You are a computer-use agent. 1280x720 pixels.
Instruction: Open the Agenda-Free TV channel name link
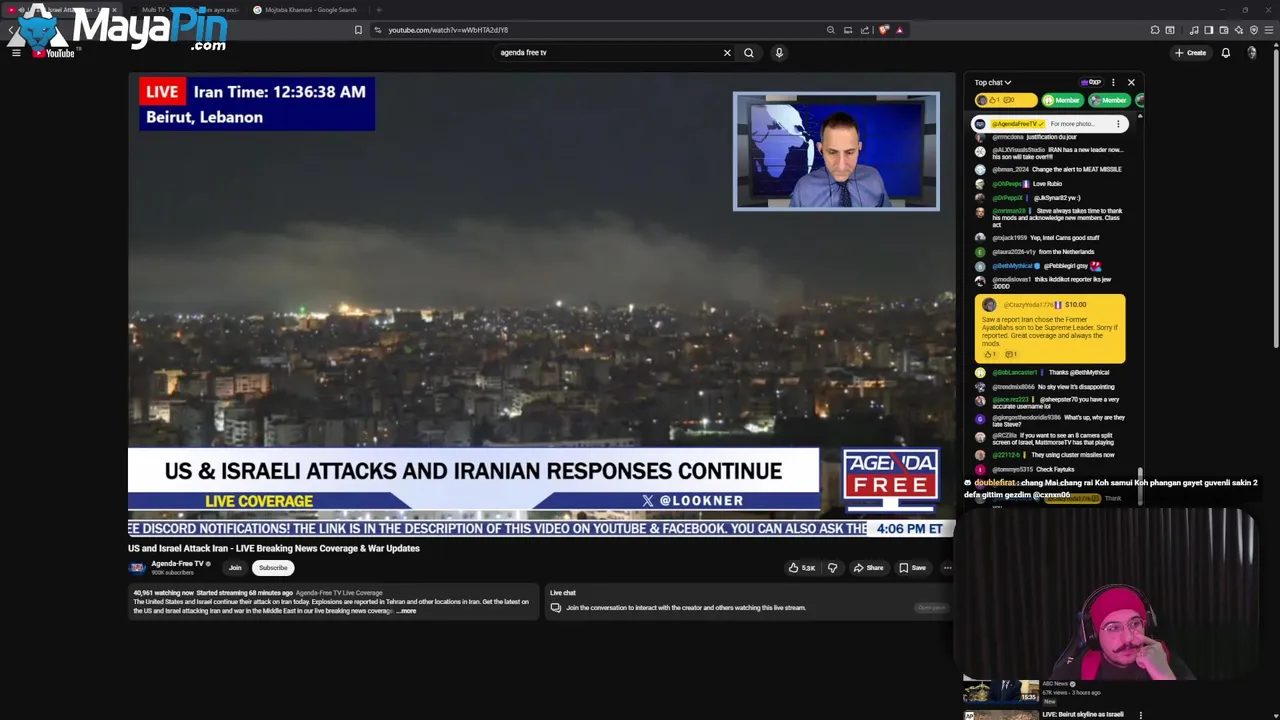point(177,564)
